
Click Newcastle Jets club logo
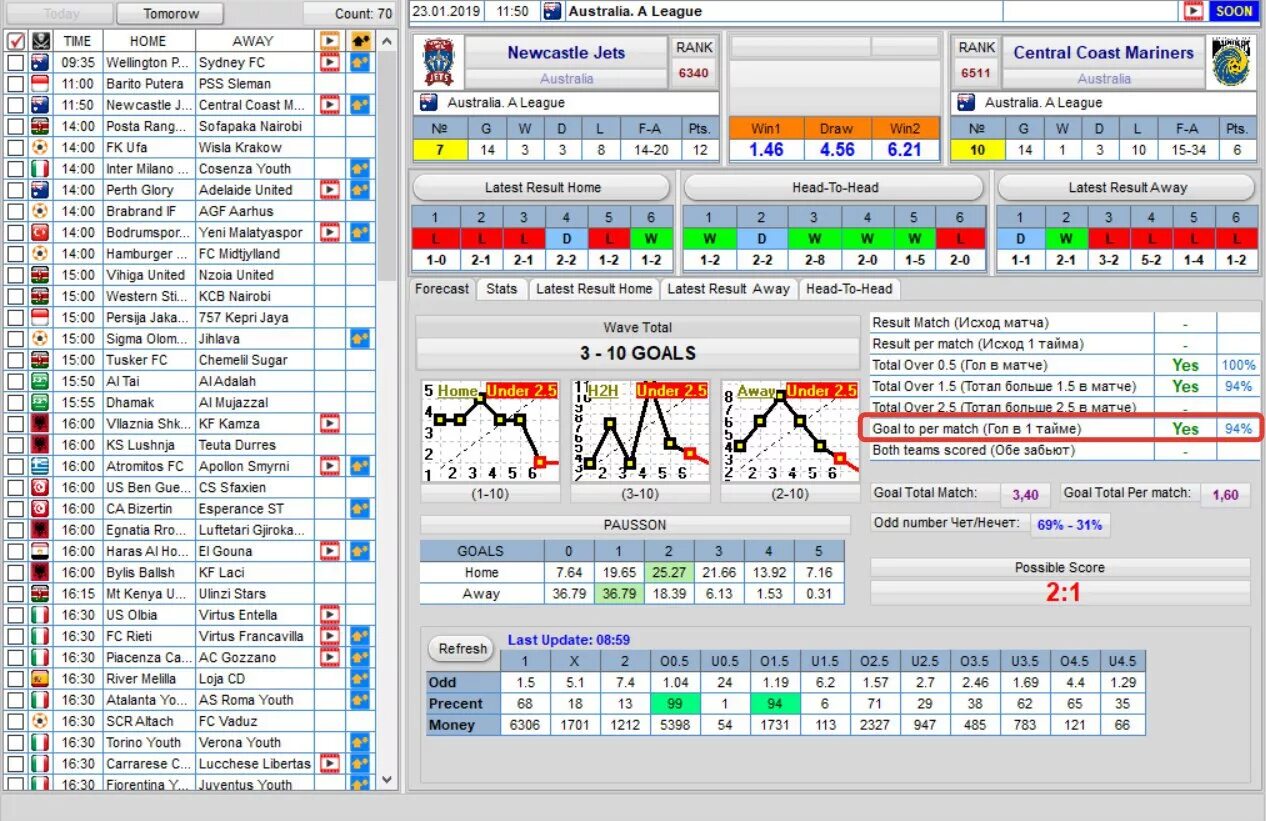click(438, 62)
